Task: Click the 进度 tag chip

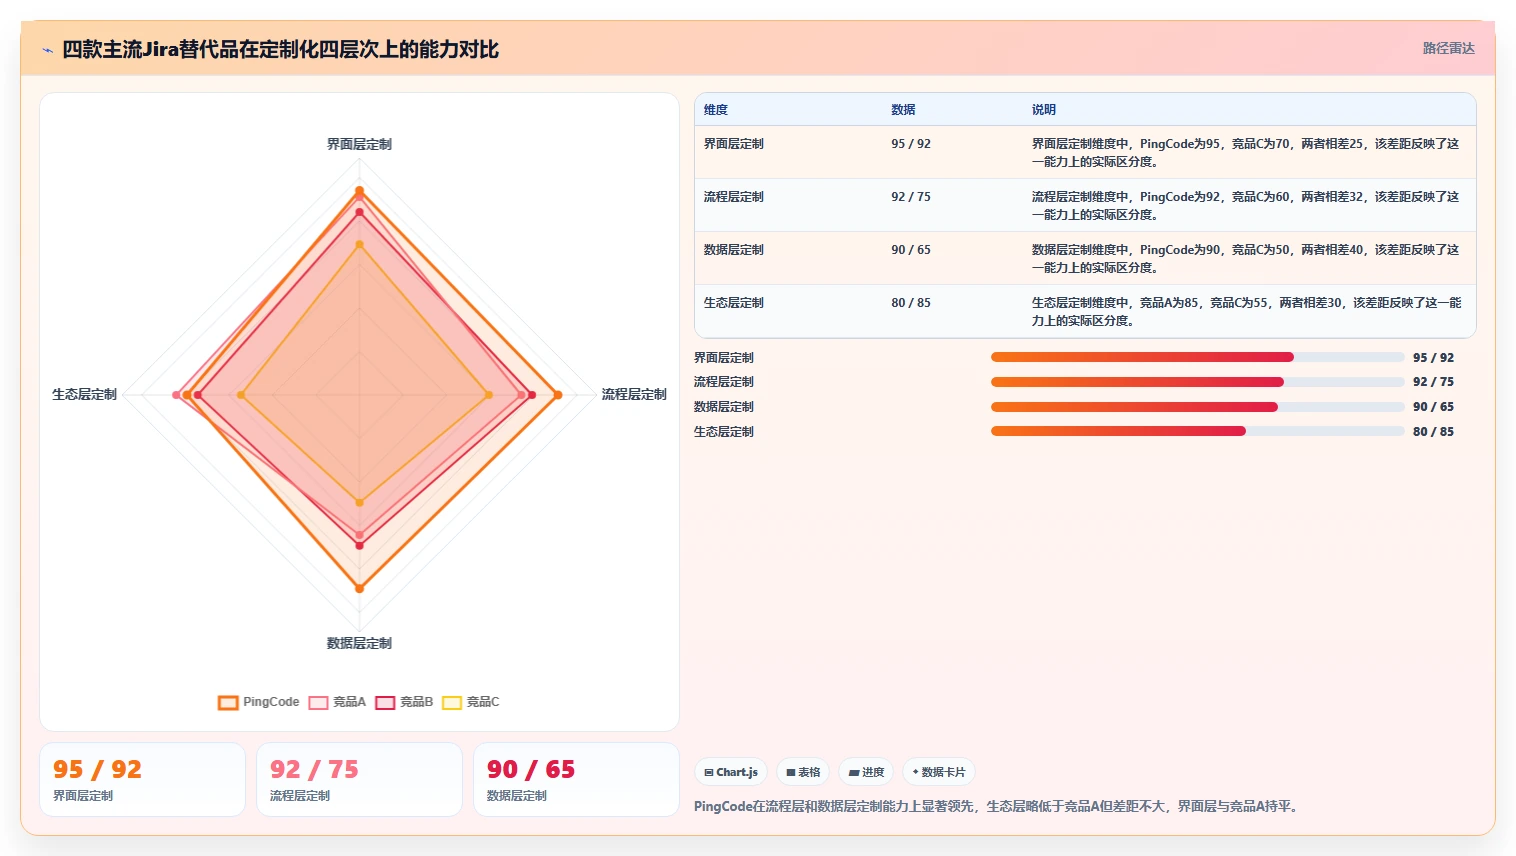Action: pos(866,772)
